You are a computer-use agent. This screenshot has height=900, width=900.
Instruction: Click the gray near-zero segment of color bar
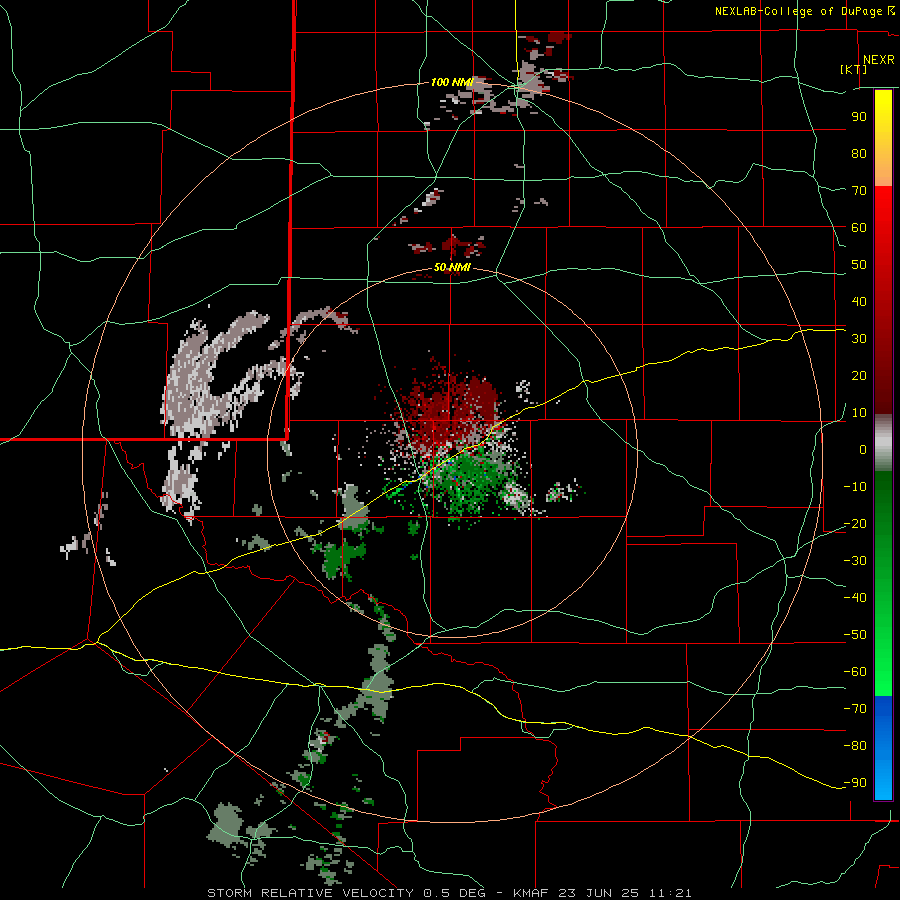883,443
